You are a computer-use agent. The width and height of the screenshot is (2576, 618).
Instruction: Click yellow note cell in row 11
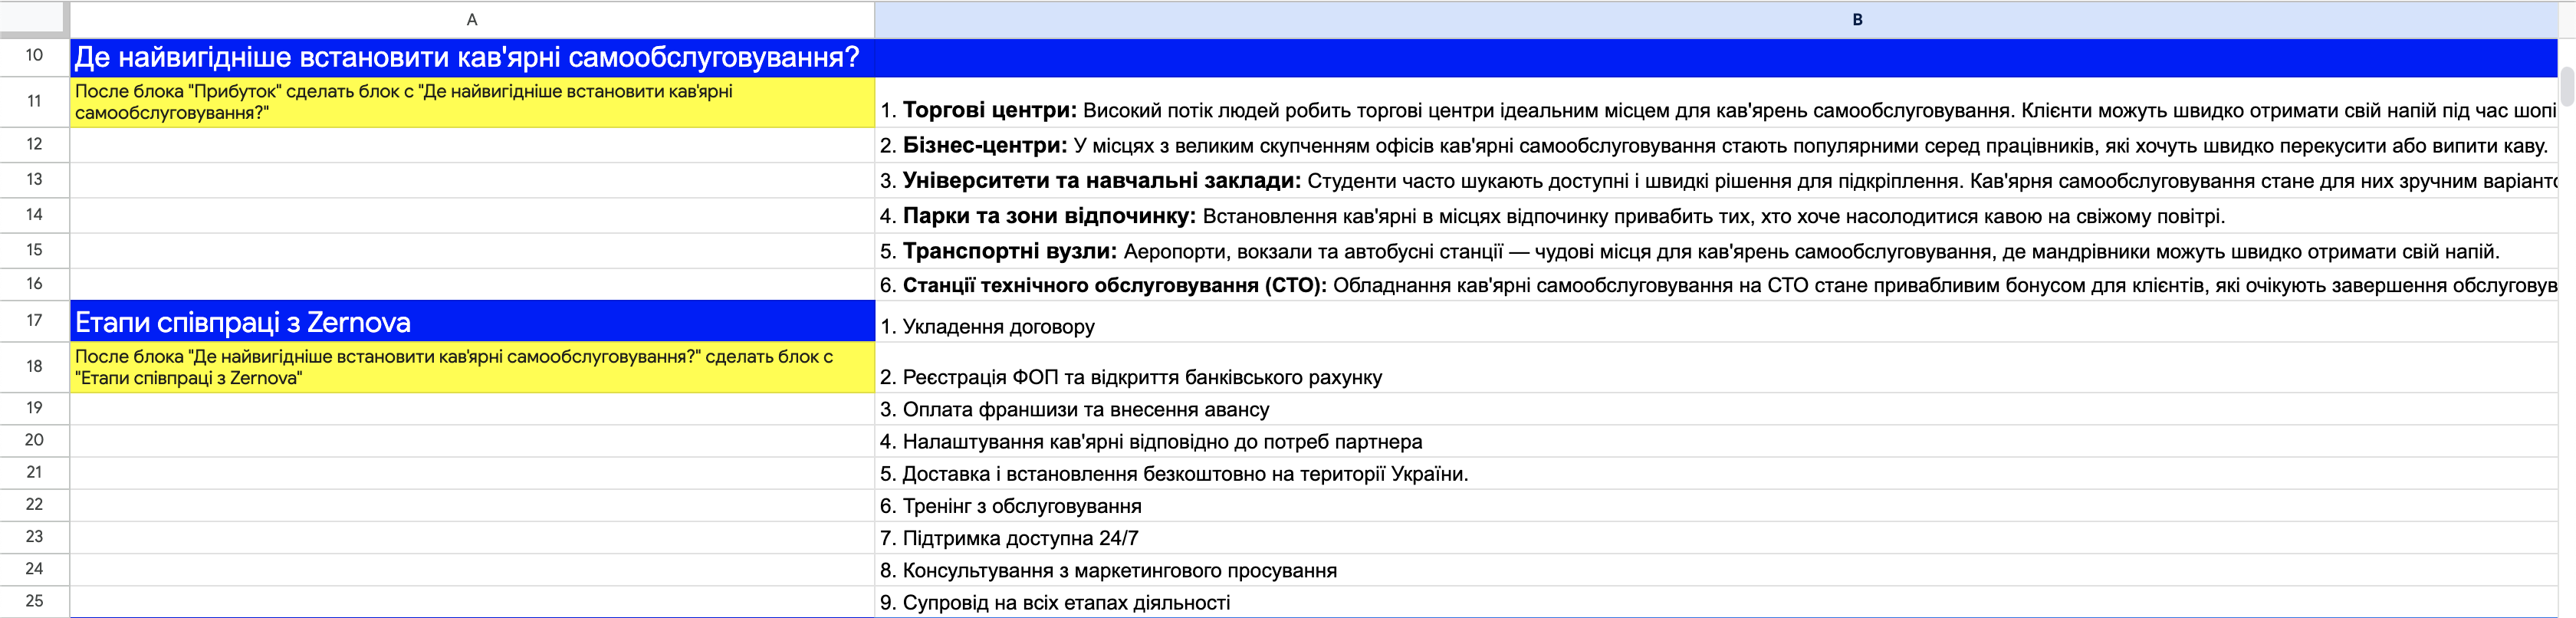472,102
